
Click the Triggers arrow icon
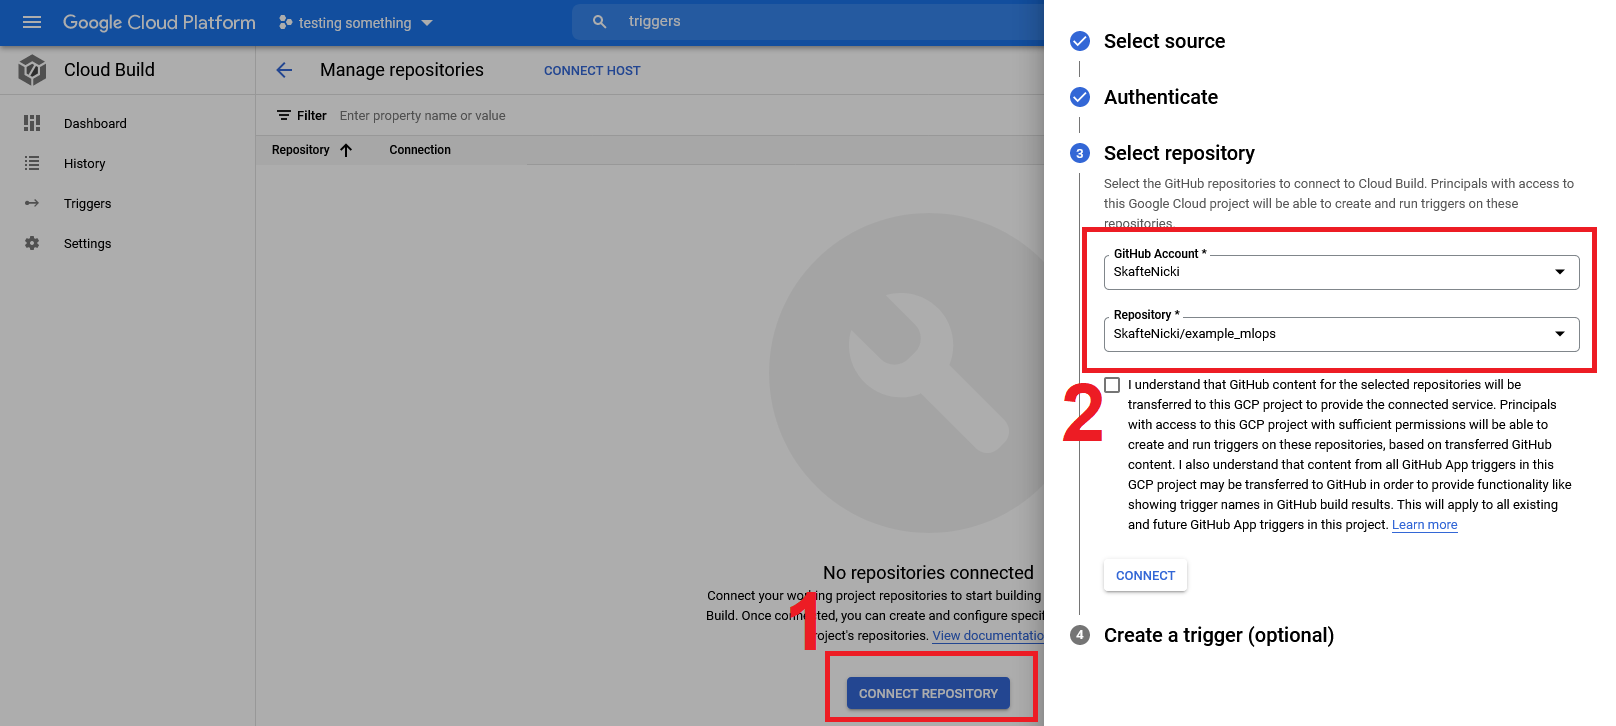coord(32,203)
